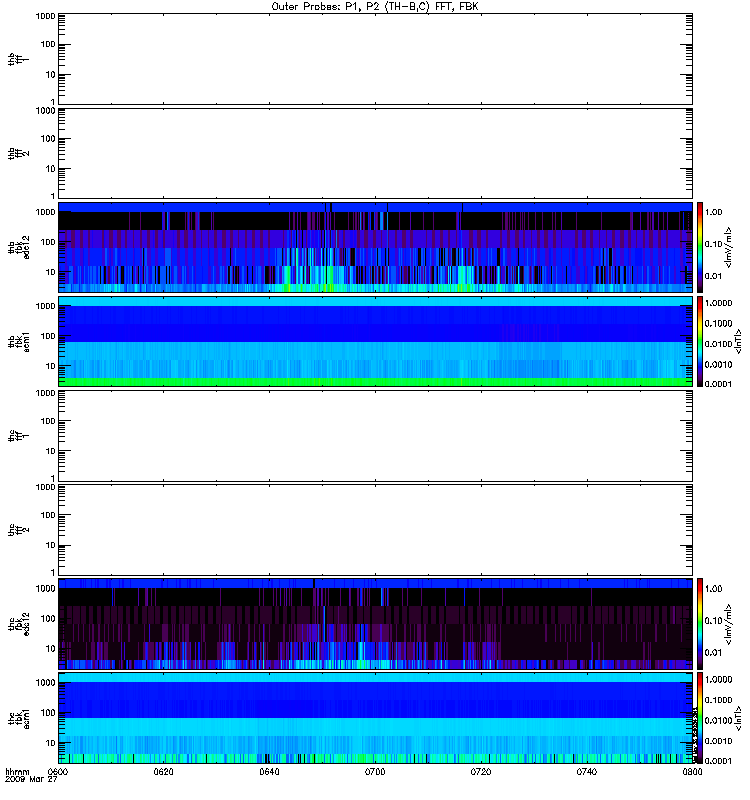Select the 'thc fft 2' panel label
This screenshot has height=800, width=750.
18,530
